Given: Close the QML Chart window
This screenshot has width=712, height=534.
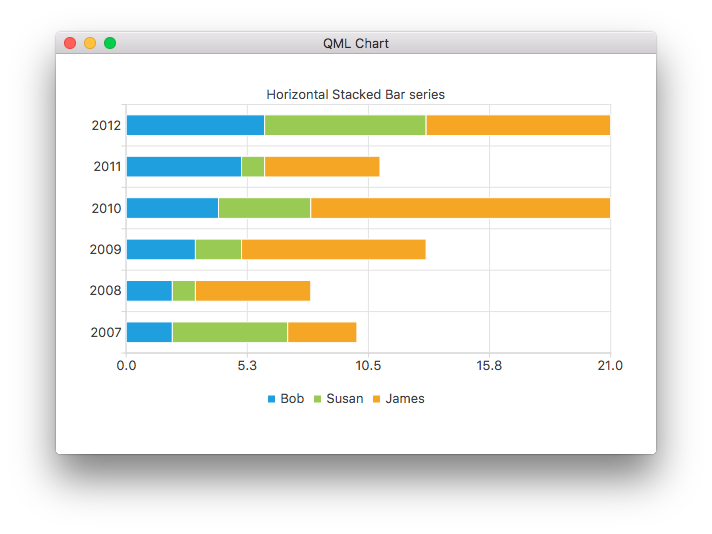Looking at the screenshot, I should [x=70, y=43].
